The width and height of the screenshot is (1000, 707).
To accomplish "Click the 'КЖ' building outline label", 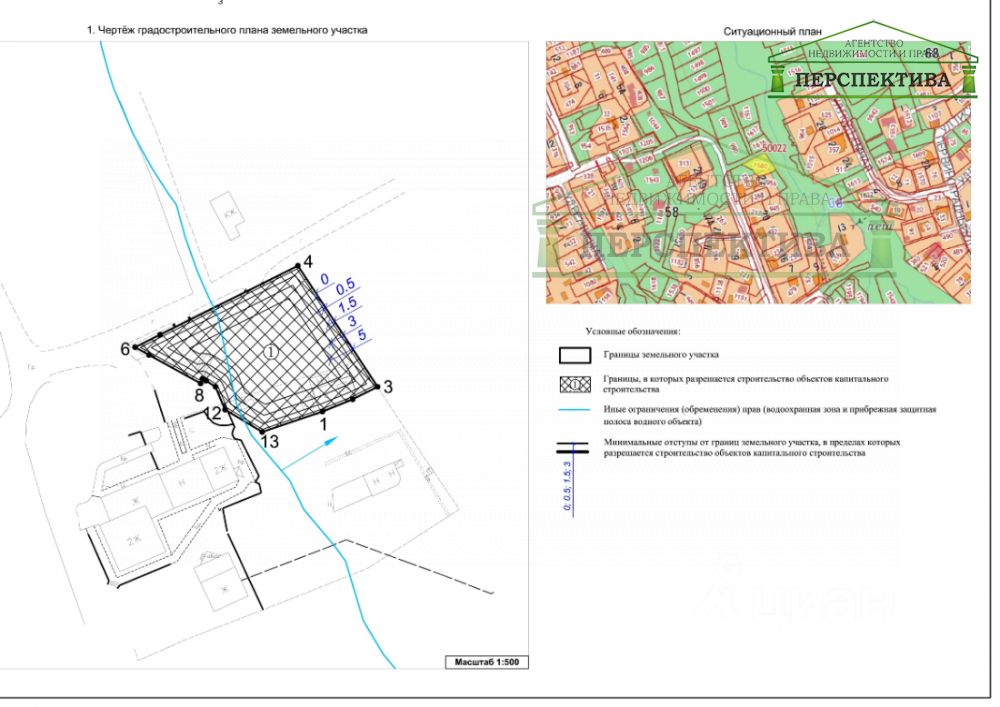I will (228, 215).
